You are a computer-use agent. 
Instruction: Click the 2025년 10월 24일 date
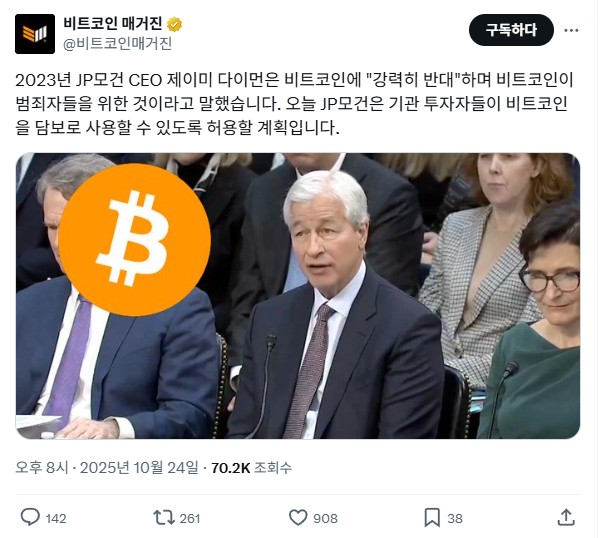[139, 468]
